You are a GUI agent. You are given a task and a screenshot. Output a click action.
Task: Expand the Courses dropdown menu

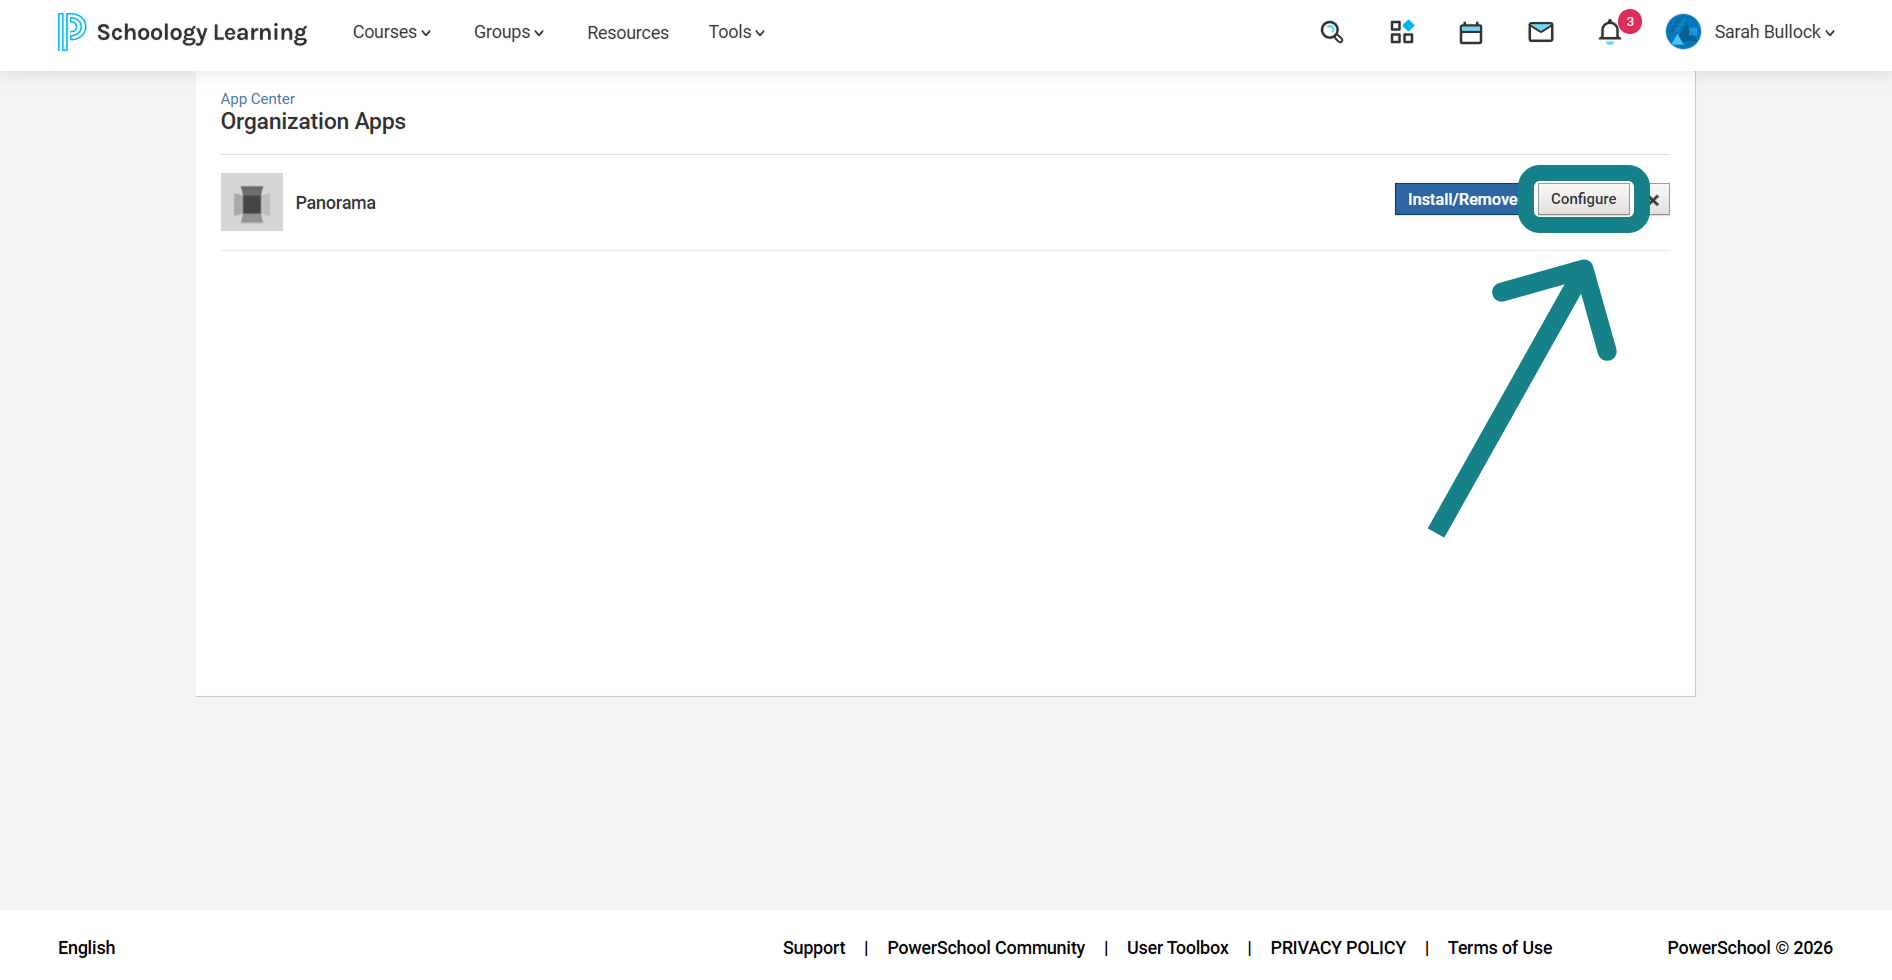coord(391,32)
